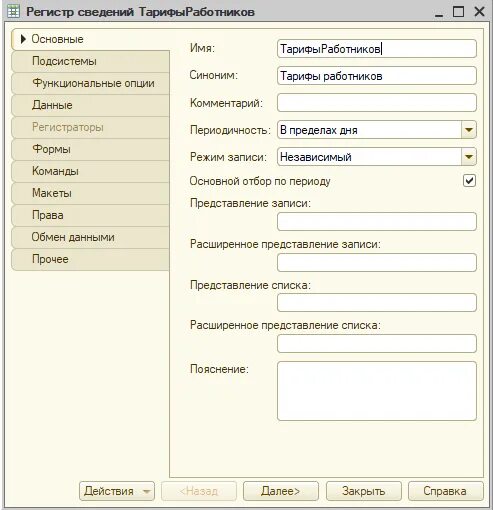Maximize the register properties window
The image size is (493, 510).
click(459, 12)
